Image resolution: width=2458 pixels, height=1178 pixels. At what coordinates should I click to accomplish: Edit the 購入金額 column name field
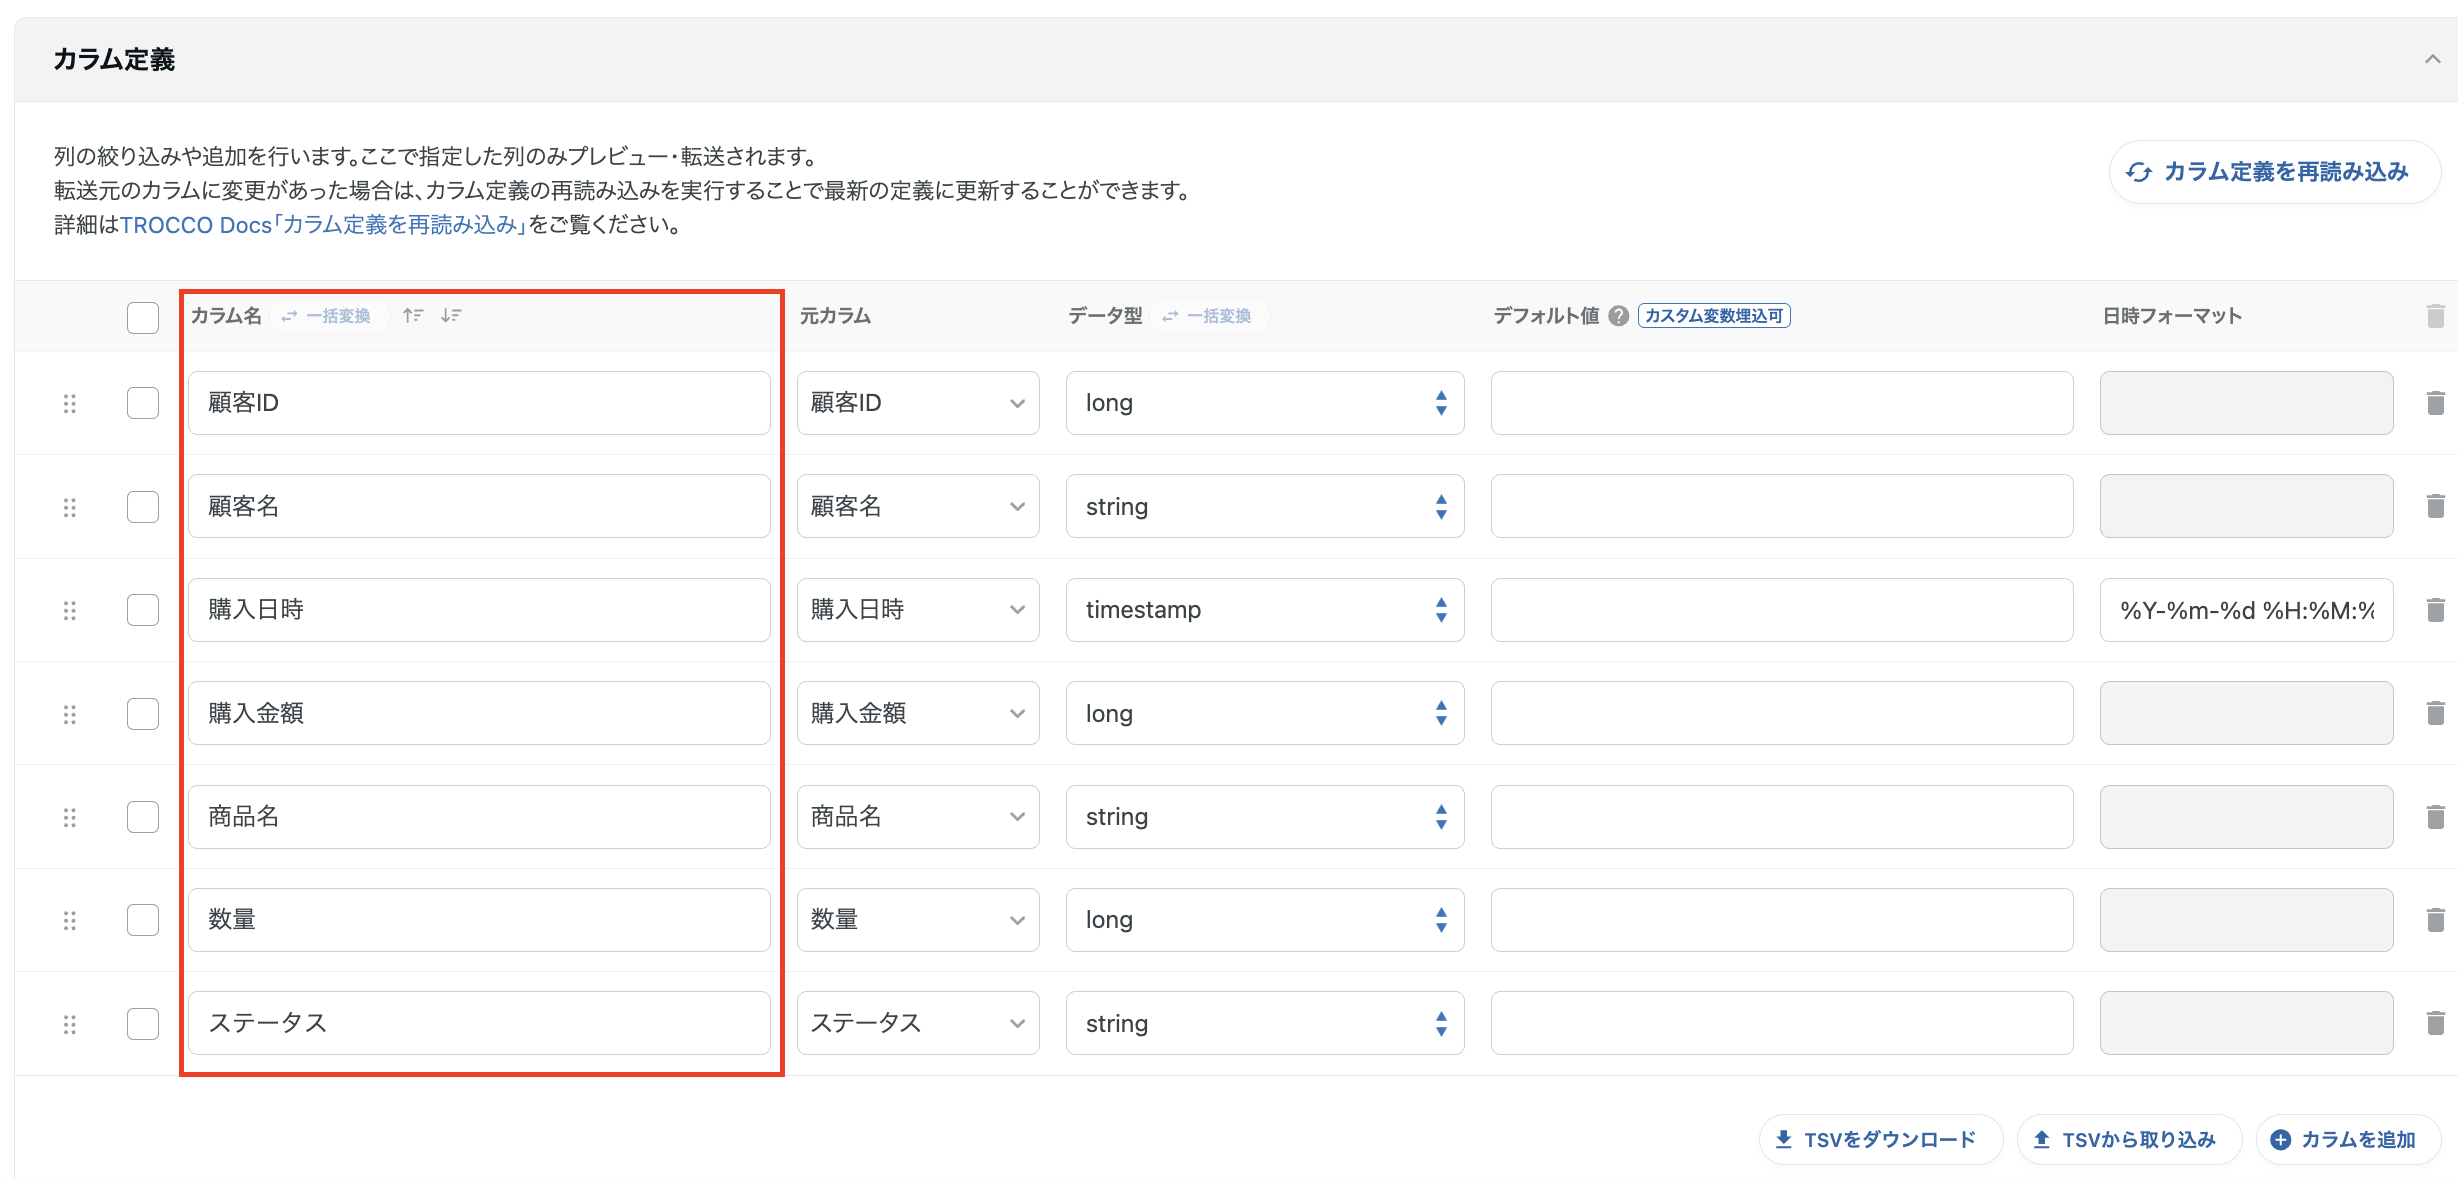[x=479, y=713]
